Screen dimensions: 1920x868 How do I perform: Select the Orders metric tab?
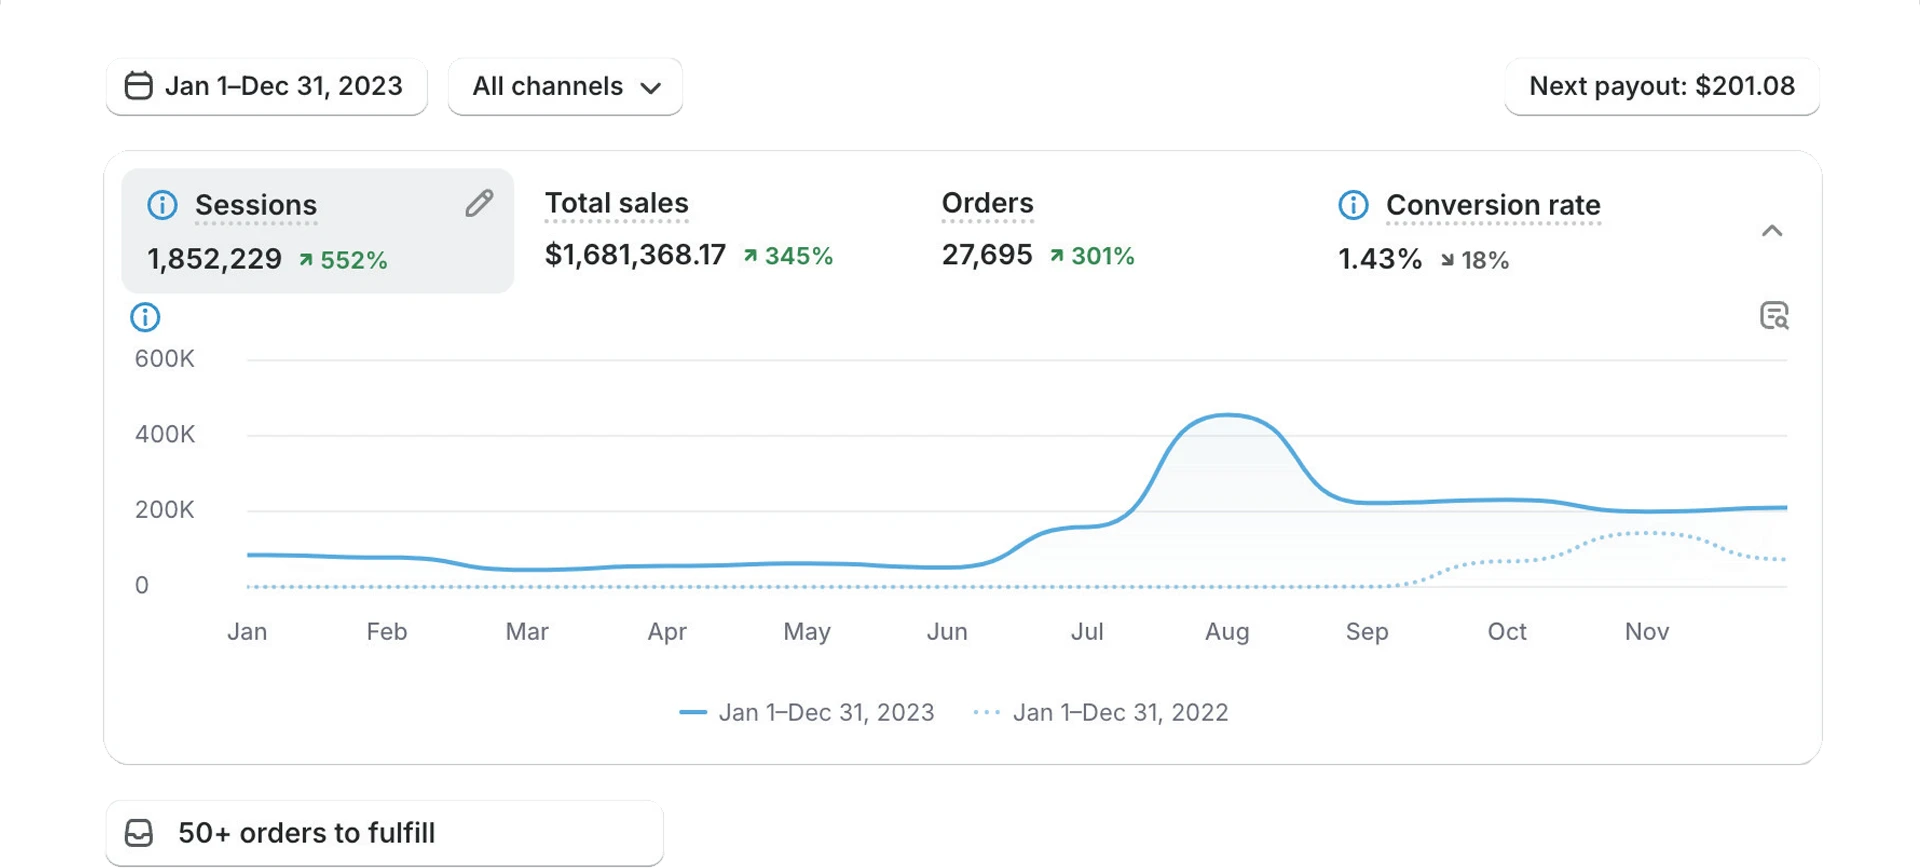click(x=1037, y=230)
